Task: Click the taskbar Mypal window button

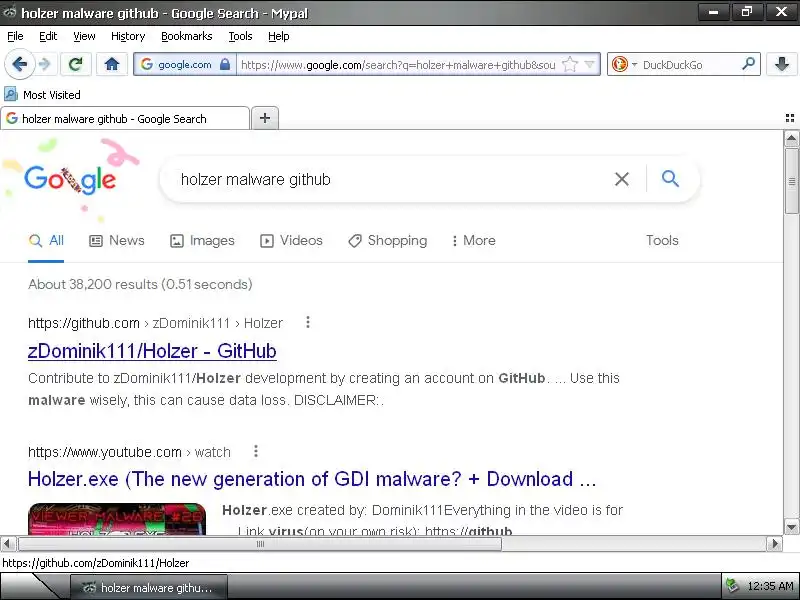Action: point(148,587)
